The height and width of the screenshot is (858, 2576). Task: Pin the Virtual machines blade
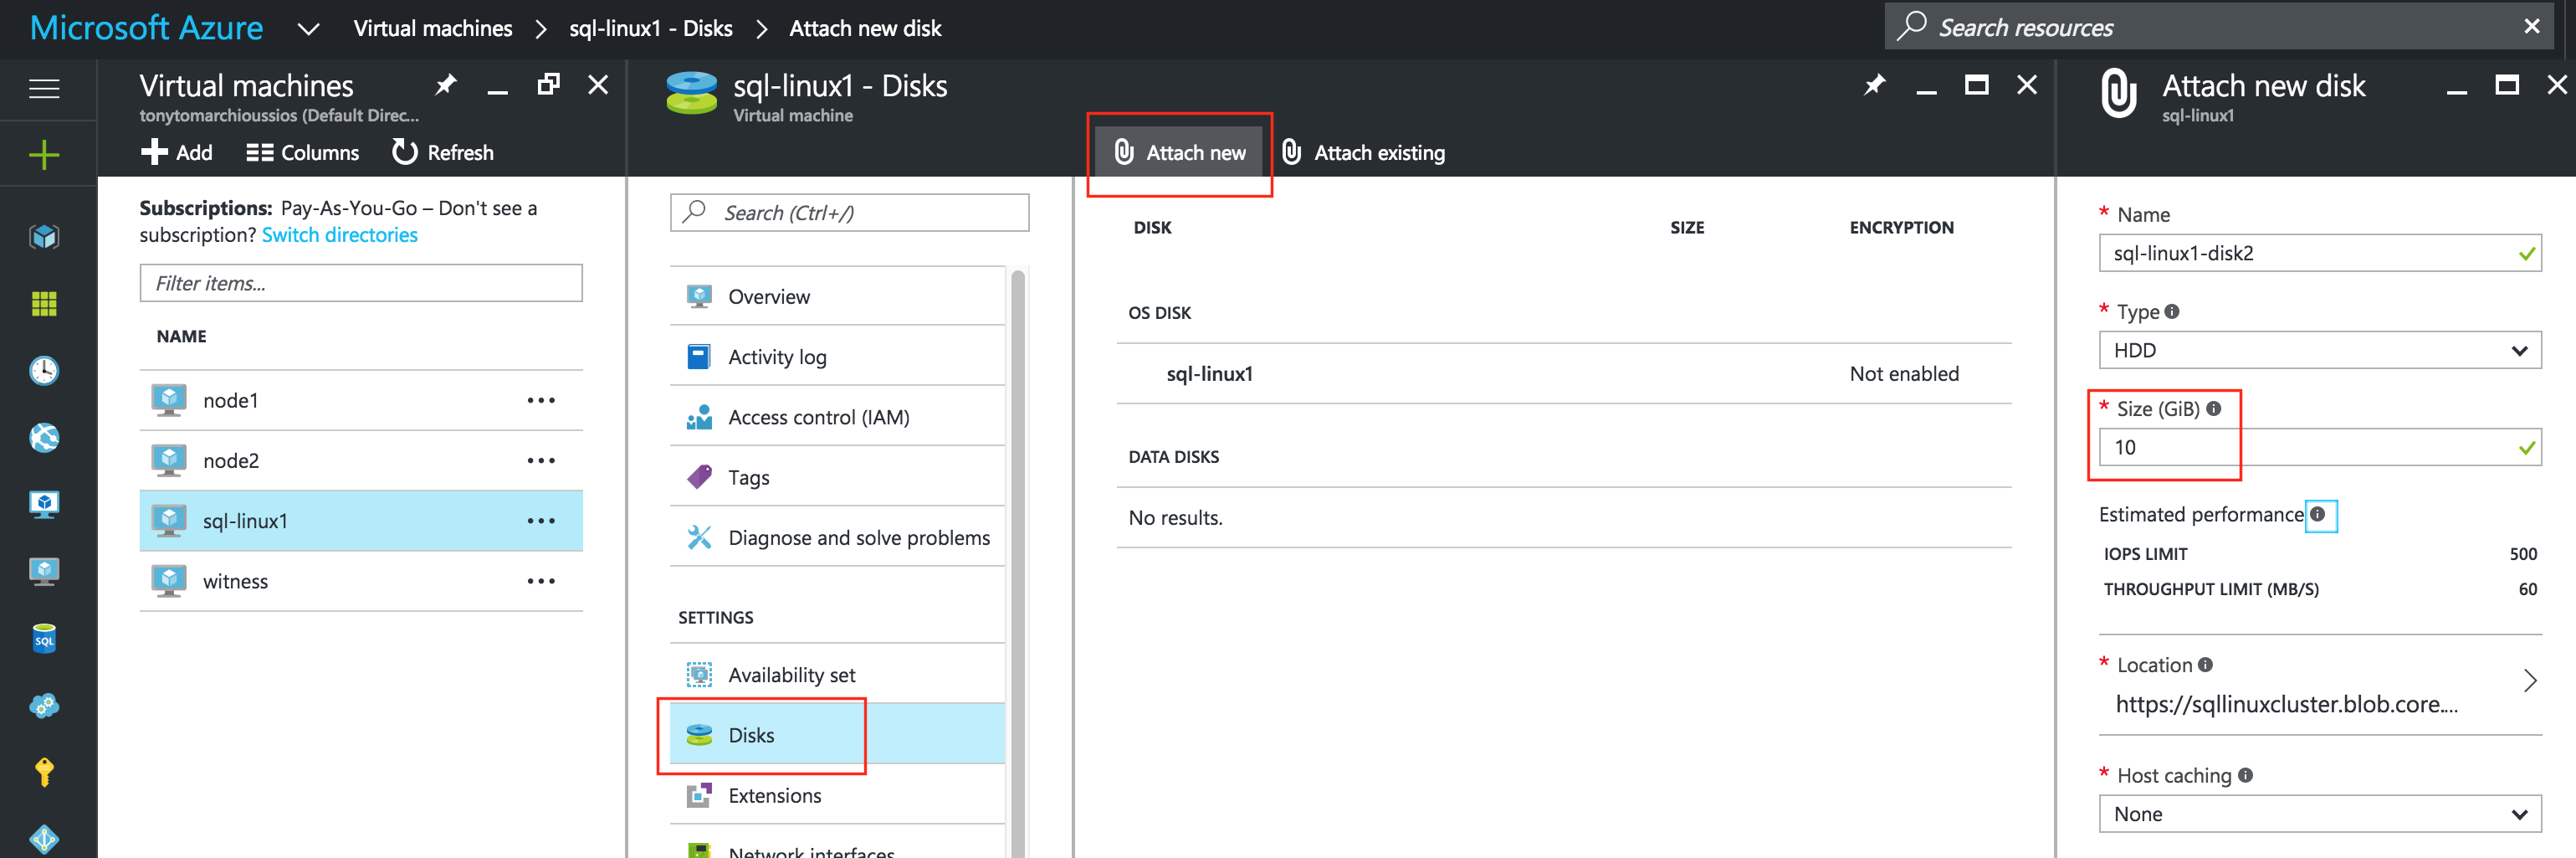pyautogui.click(x=446, y=85)
